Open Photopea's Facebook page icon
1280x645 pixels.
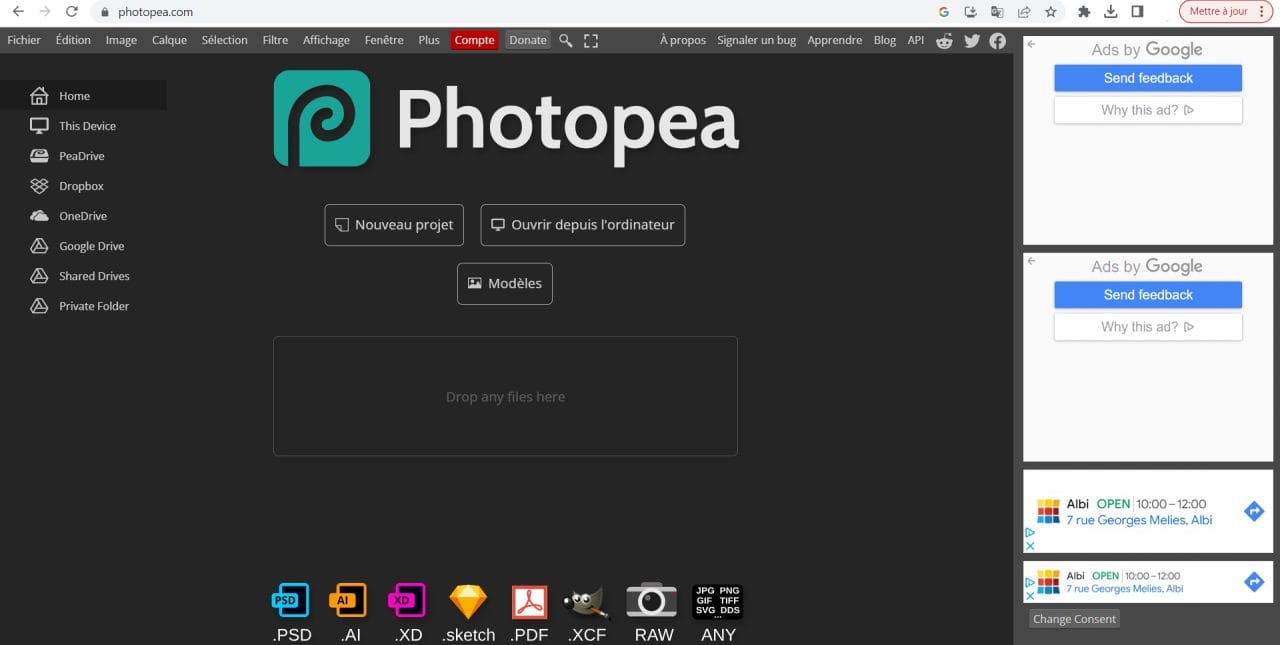click(x=997, y=40)
